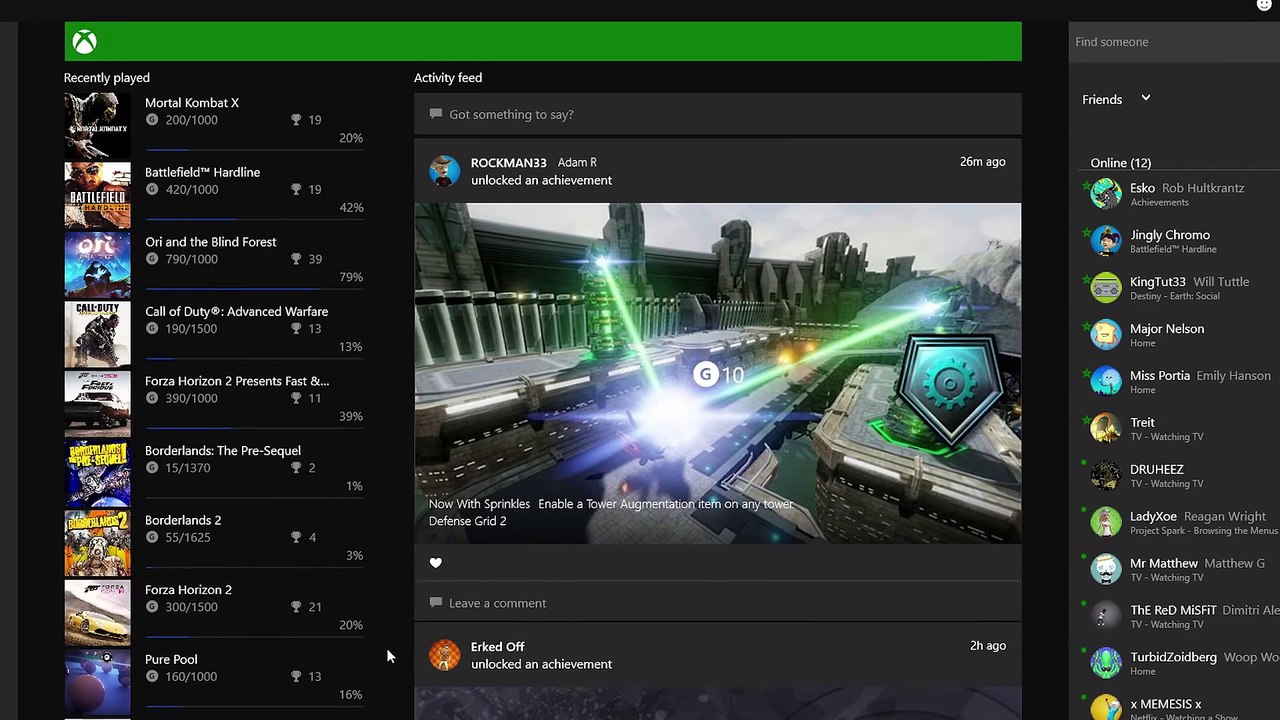Select Jingly Chromo friend name
The width and height of the screenshot is (1280, 720).
pos(1170,235)
